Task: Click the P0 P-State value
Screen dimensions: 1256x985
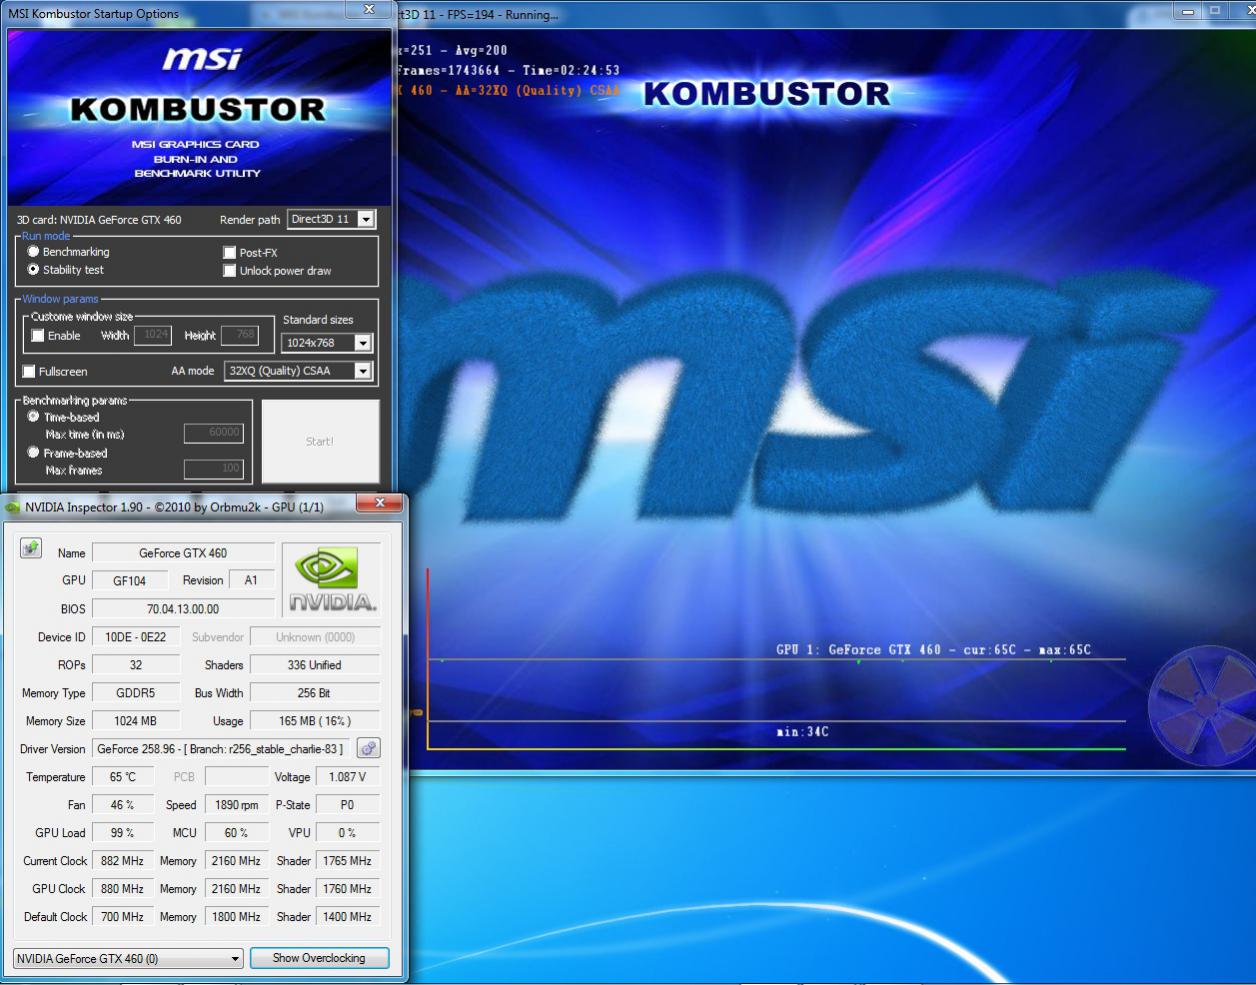Action: (x=348, y=805)
